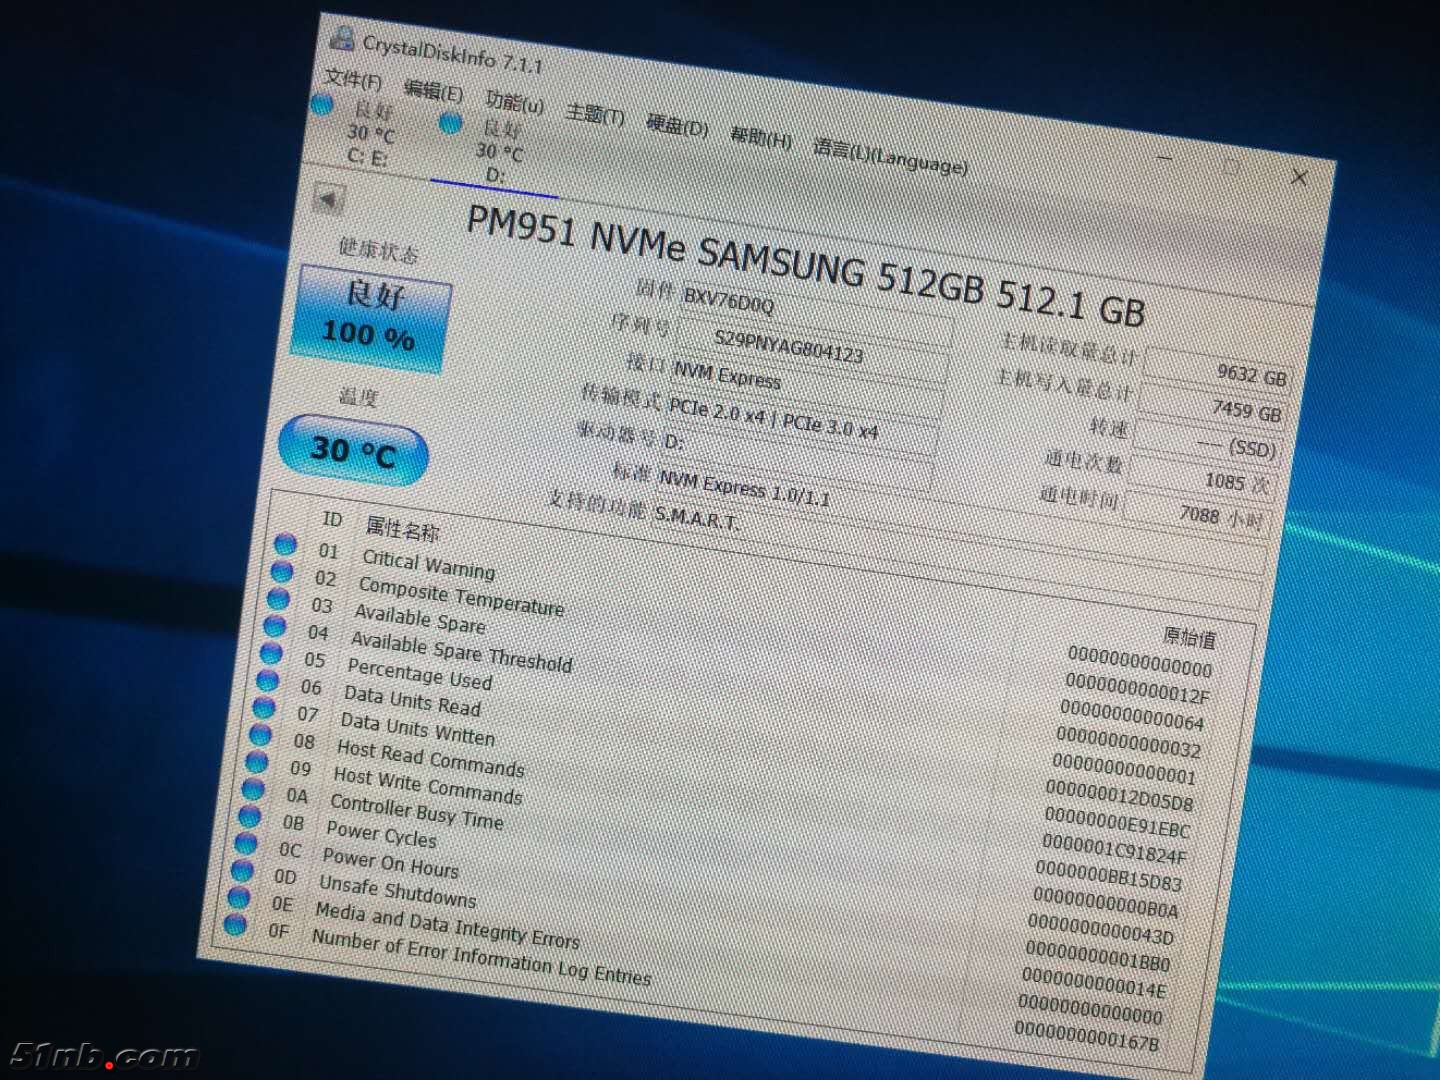
Task: Click the 30 °C temperature button
Action: tap(353, 449)
